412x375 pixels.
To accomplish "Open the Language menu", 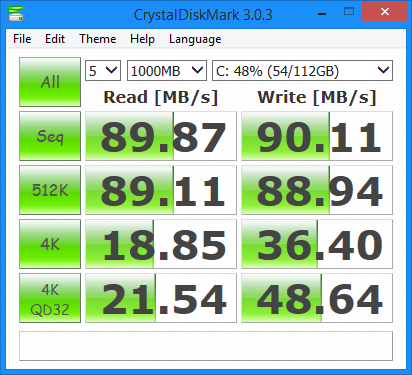I will coord(195,39).
